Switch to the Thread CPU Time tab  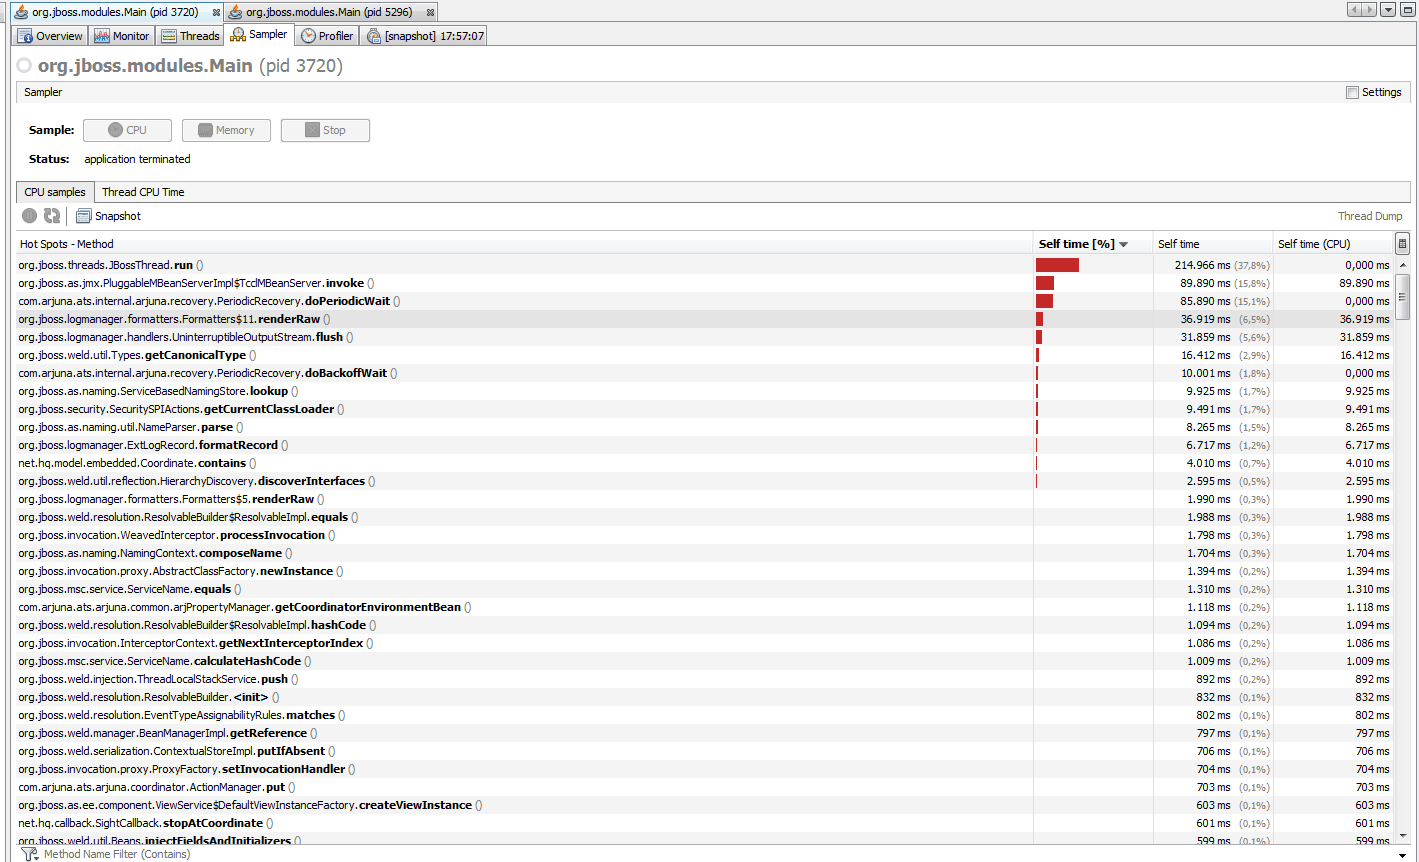(142, 191)
